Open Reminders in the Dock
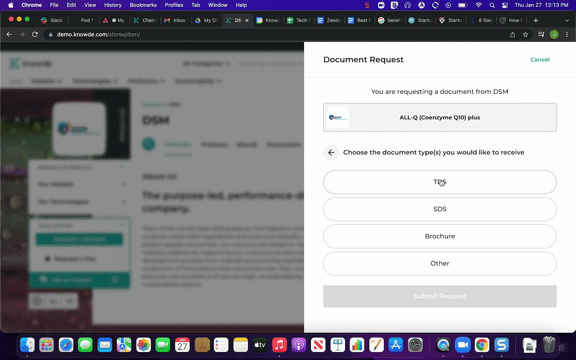The width and height of the screenshot is (576, 360). (221, 345)
